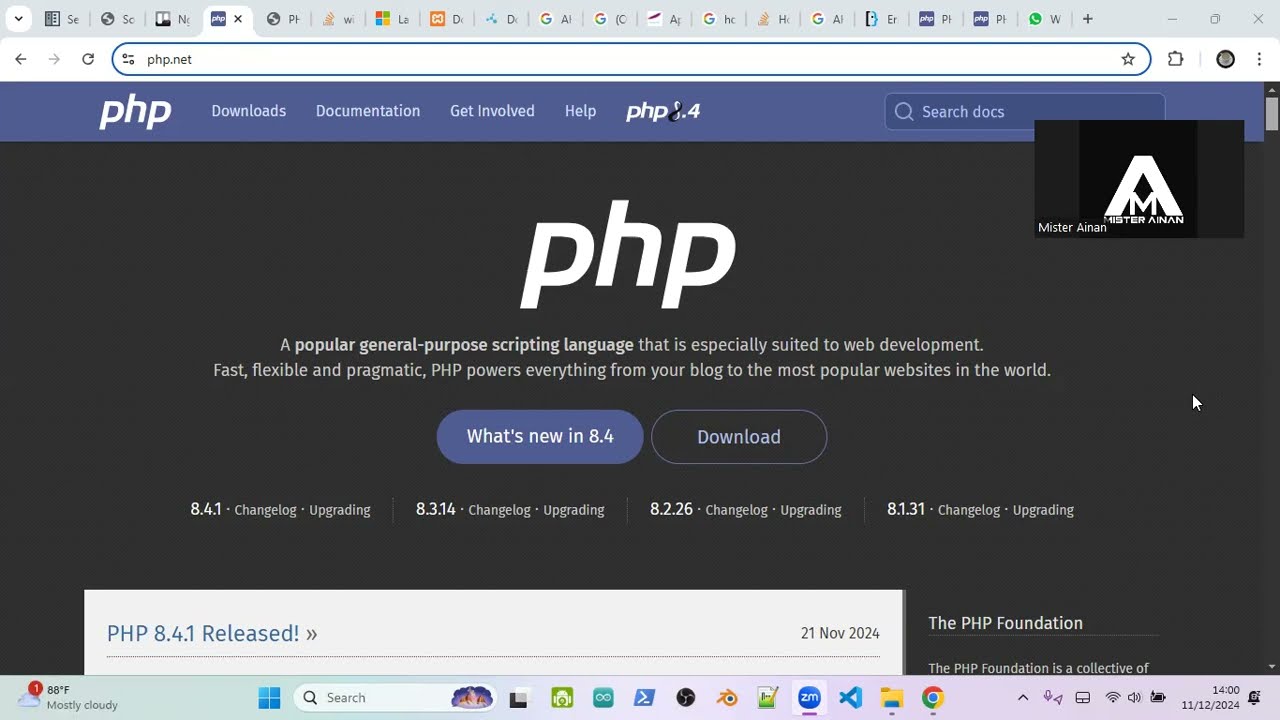Open Notepad++ from the taskbar
1280x720 pixels.
click(768, 698)
